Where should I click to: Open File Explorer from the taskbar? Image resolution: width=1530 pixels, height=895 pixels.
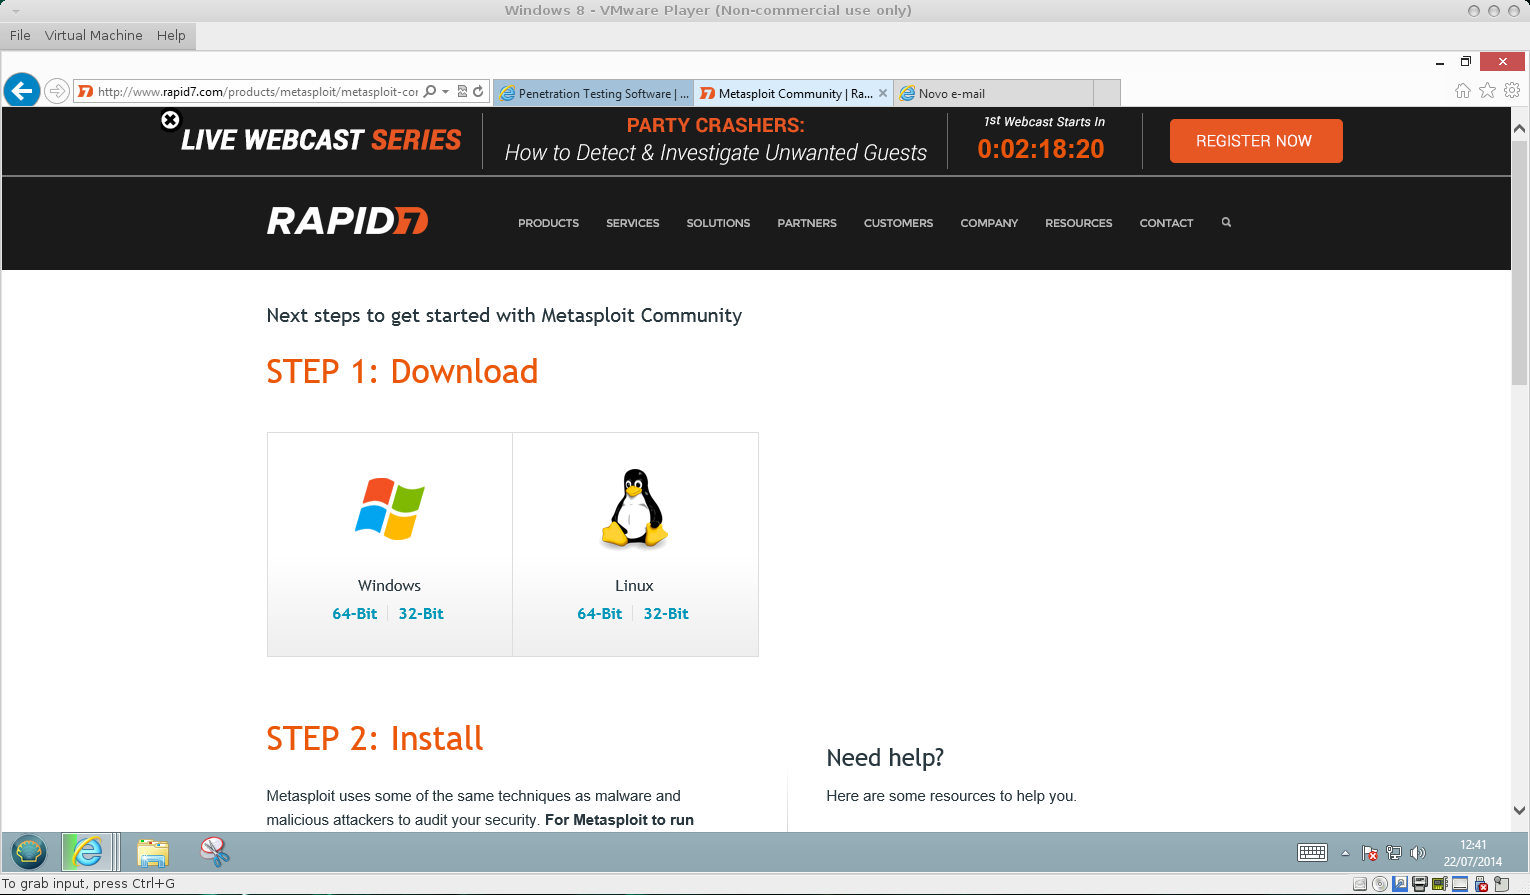click(x=153, y=852)
